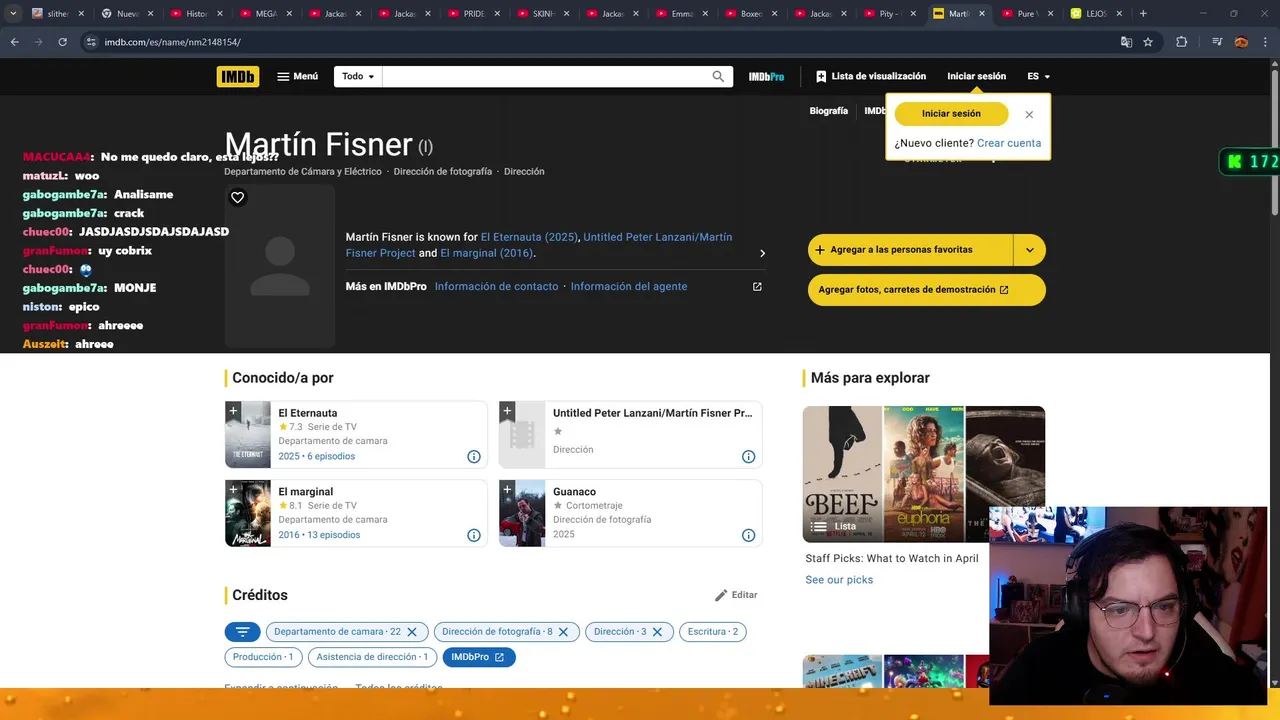Click Editar pencil in Créditos

tap(736, 595)
